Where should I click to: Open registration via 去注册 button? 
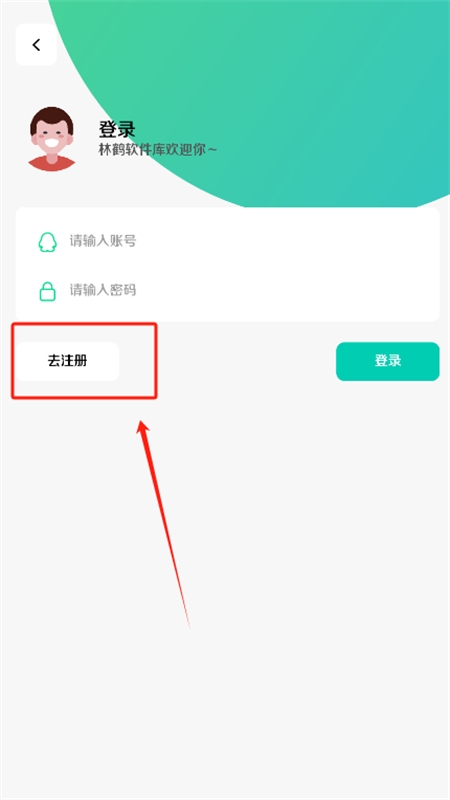point(67,361)
